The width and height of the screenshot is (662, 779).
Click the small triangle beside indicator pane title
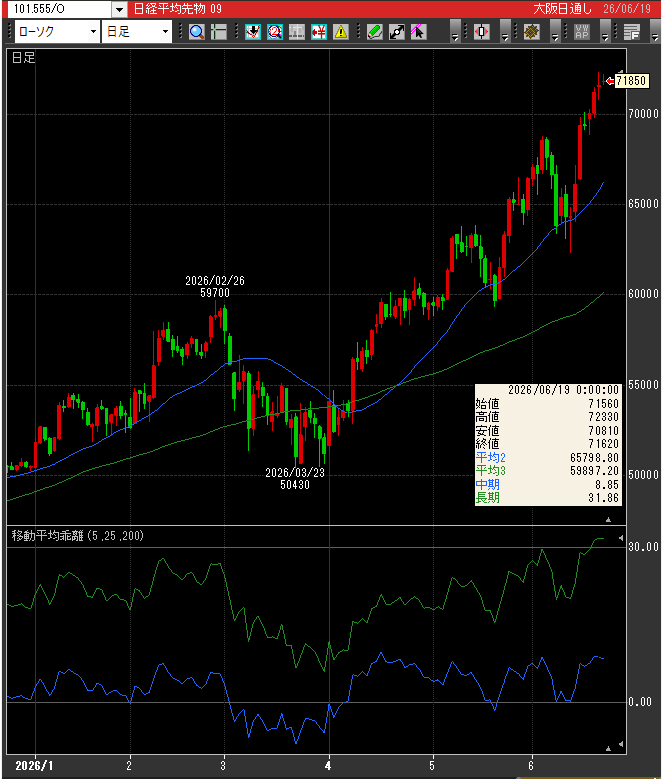click(x=621, y=538)
